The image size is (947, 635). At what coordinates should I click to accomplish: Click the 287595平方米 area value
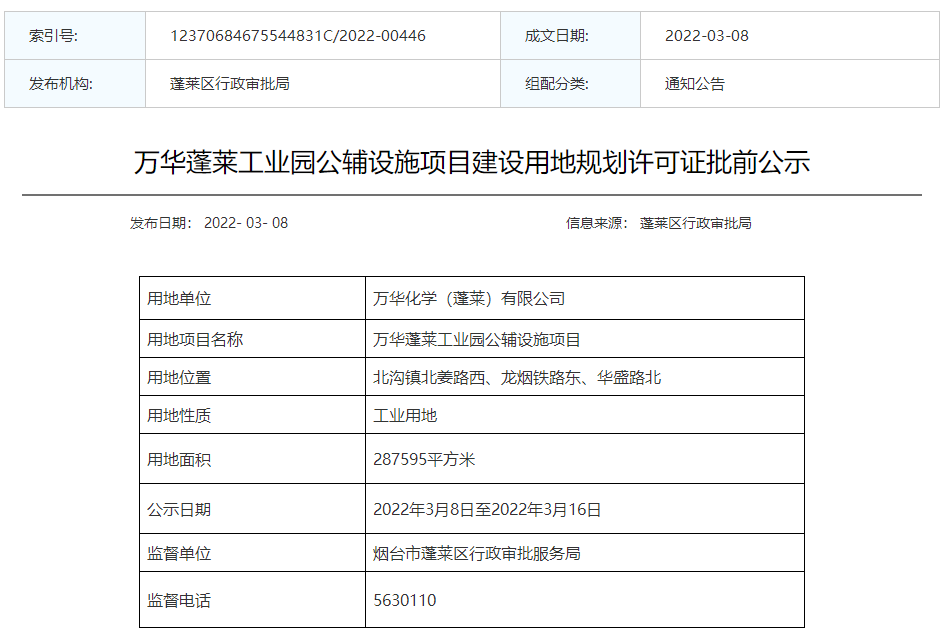point(424,460)
